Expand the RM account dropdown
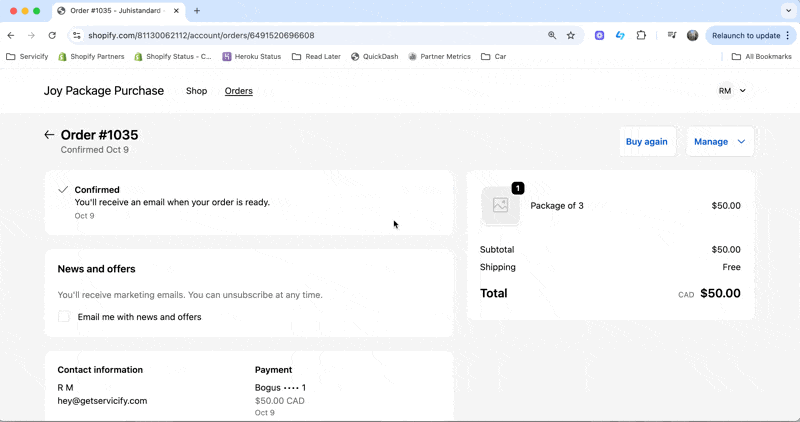The height and width of the screenshot is (422, 800). pyautogui.click(x=732, y=91)
